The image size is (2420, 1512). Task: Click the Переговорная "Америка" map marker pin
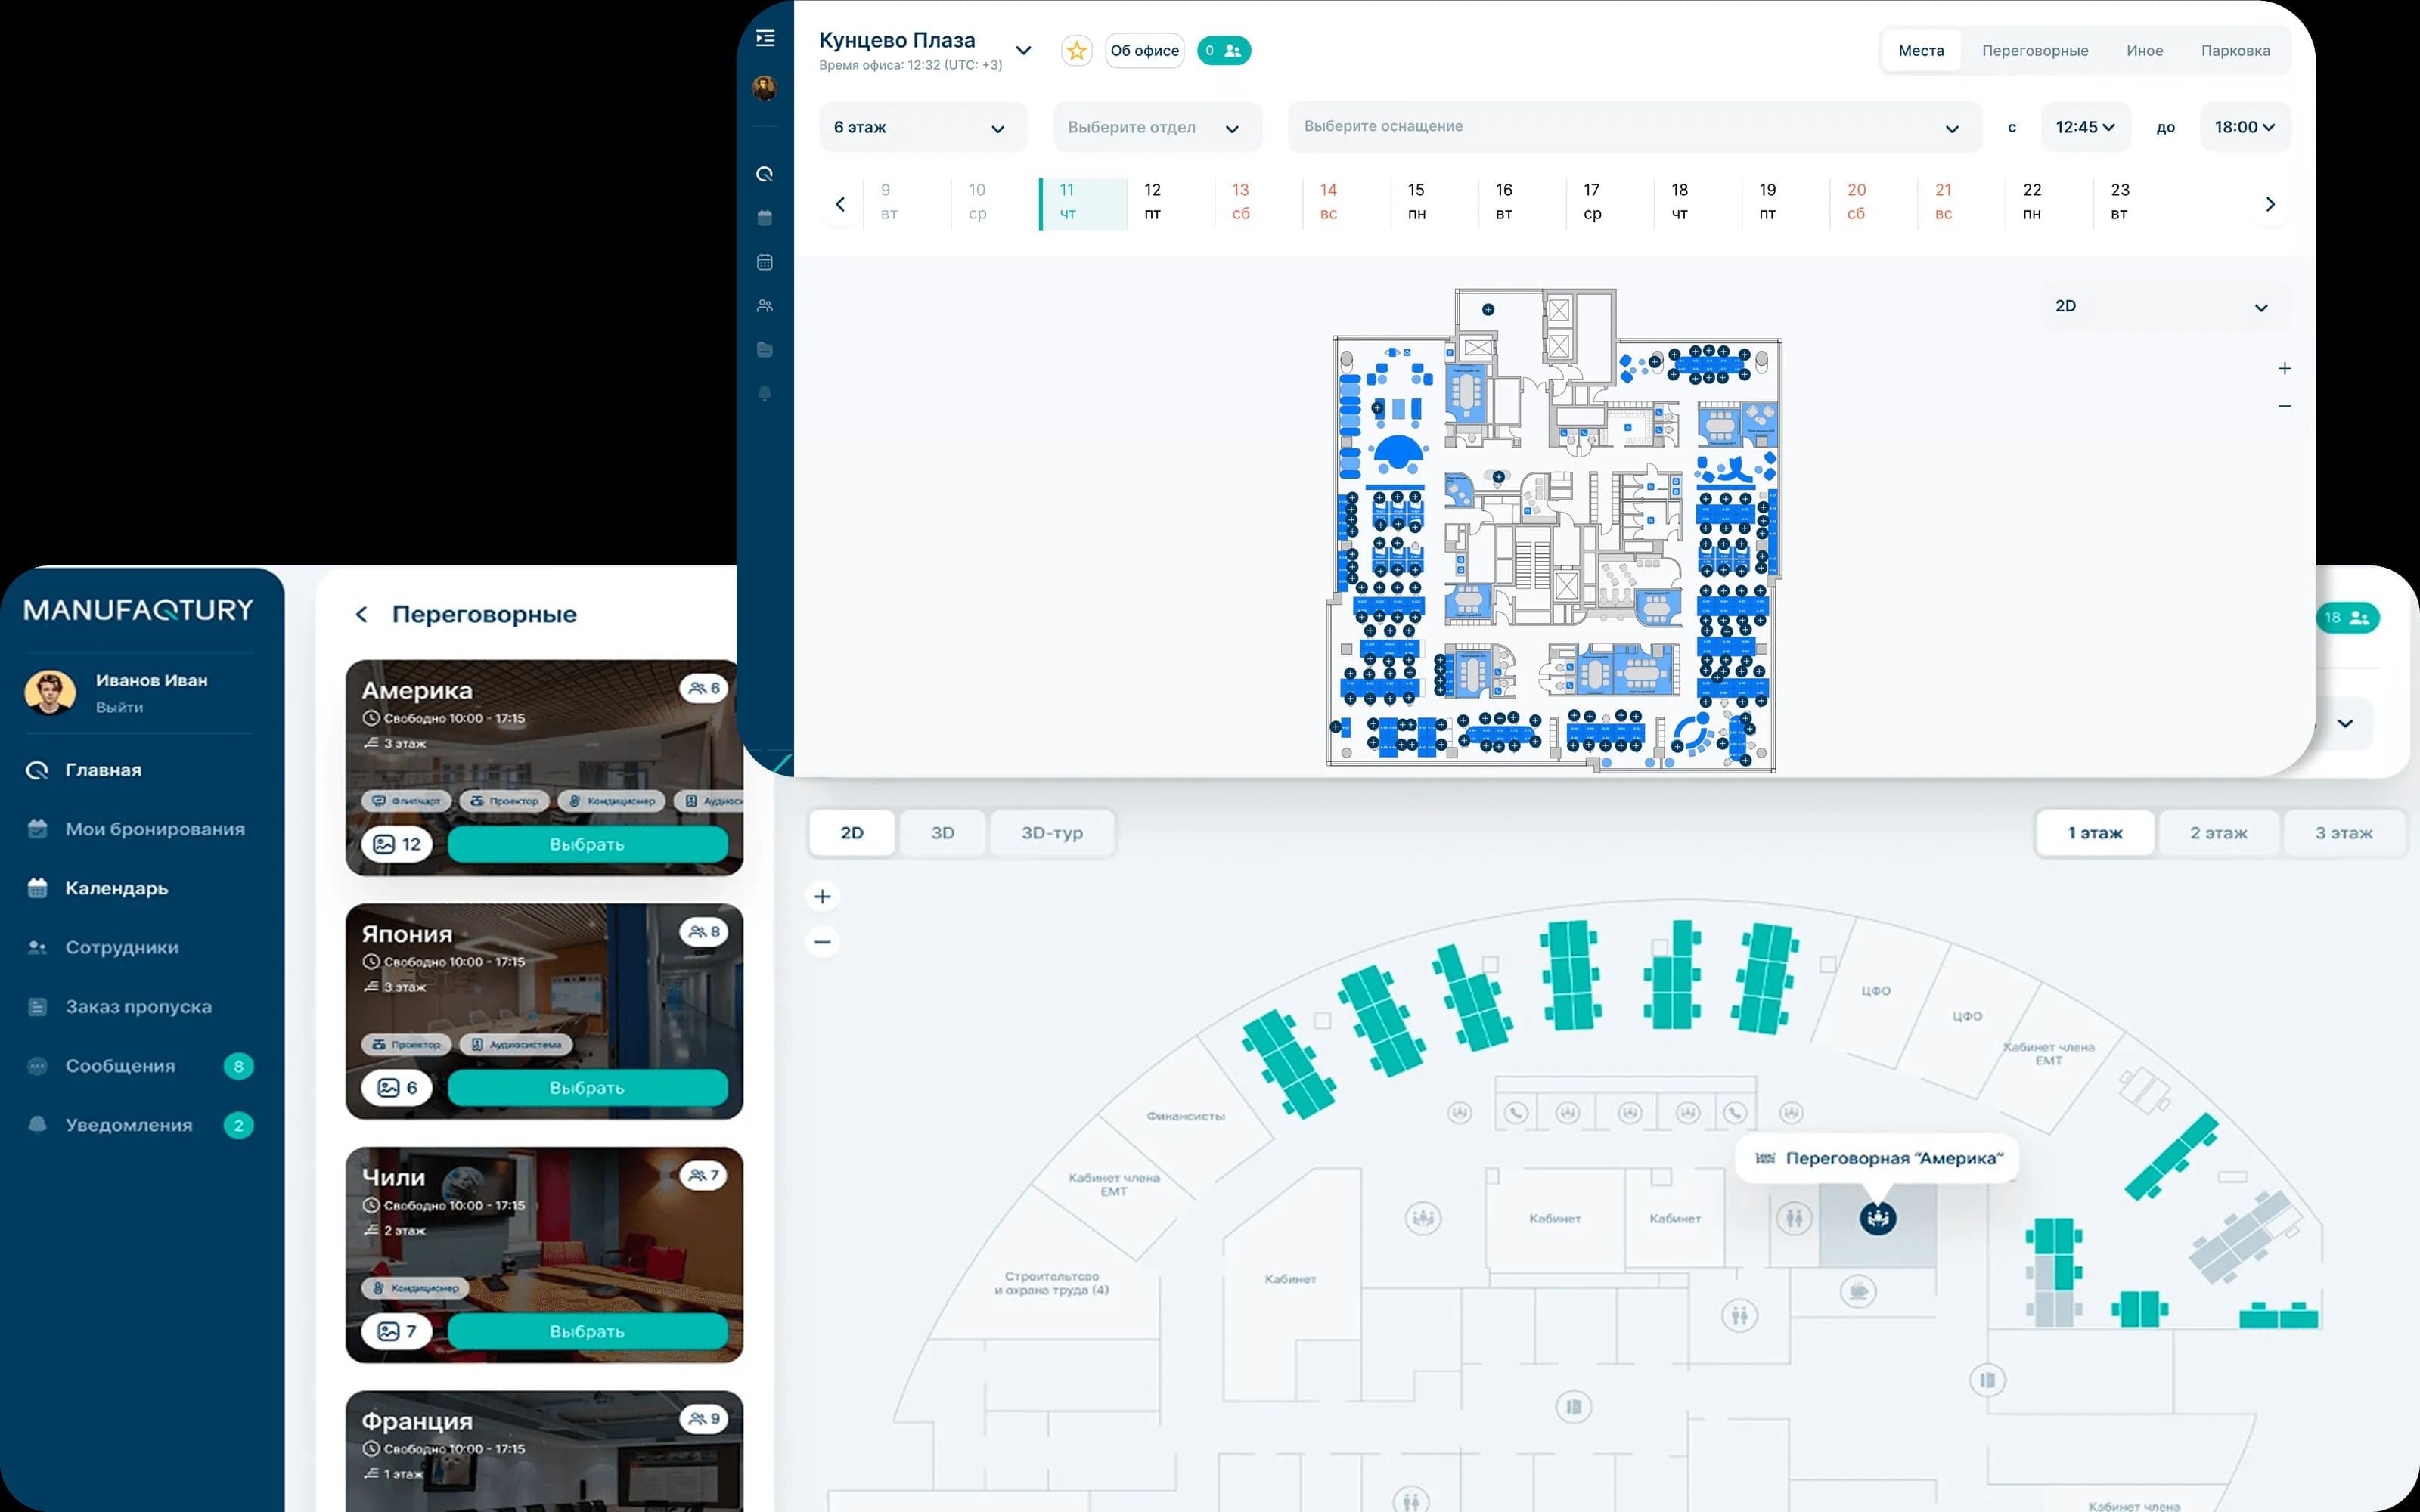(1877, 1218)
